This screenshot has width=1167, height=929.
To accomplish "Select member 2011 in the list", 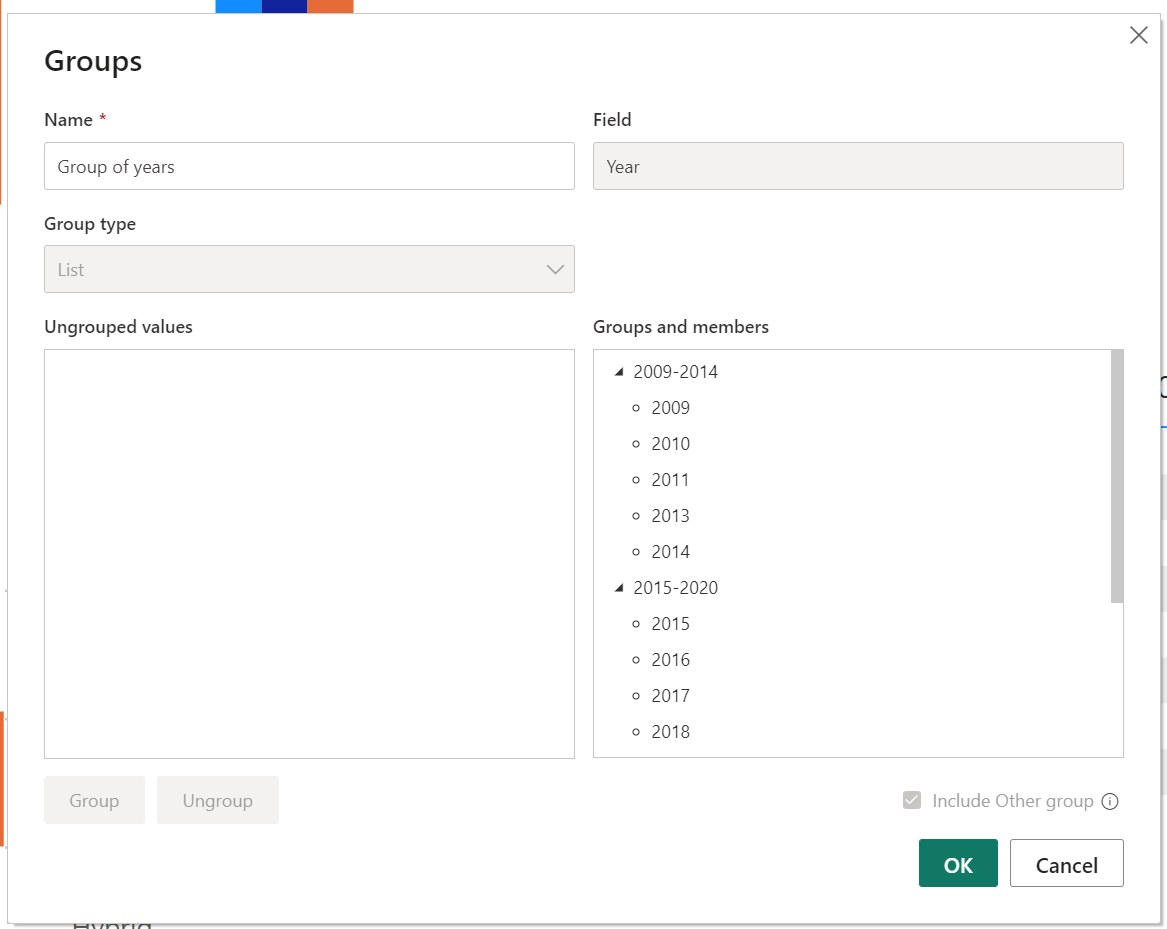I will [x=671, y=480].
